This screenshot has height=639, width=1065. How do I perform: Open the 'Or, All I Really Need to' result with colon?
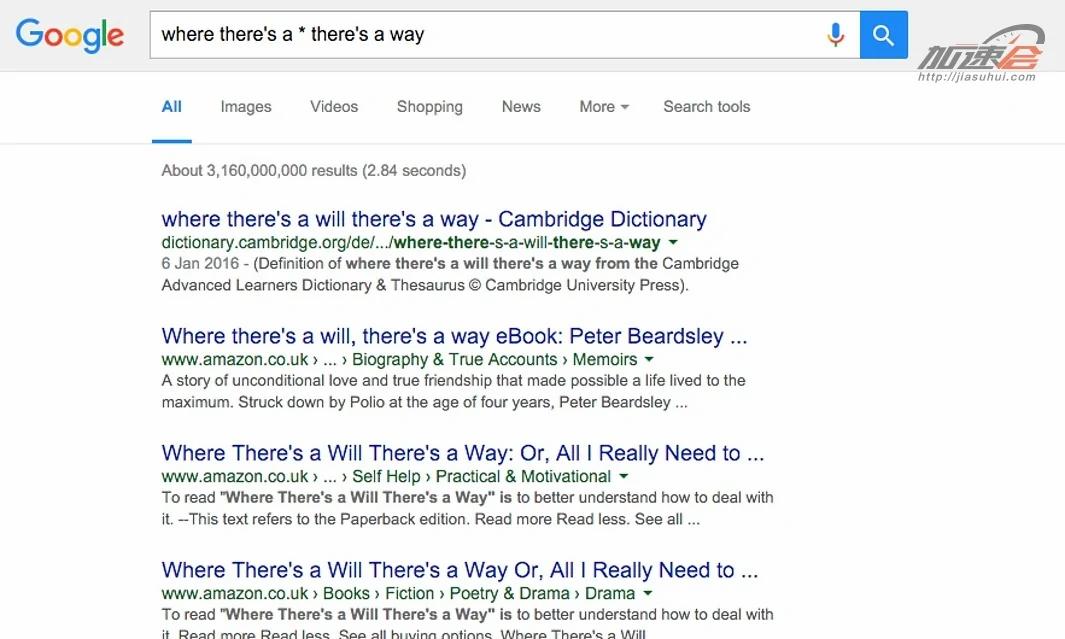point(462,453)
